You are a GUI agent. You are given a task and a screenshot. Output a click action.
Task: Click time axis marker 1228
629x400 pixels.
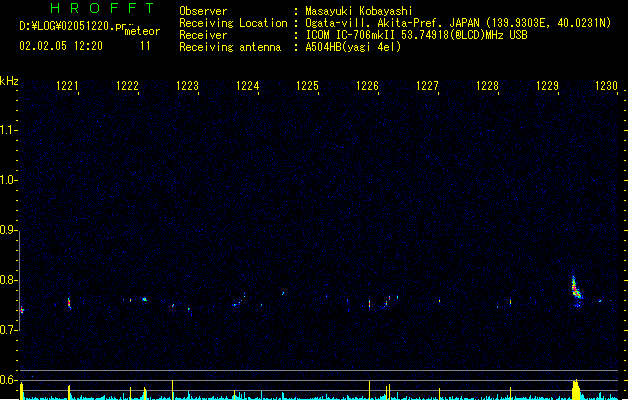[487, 86]
